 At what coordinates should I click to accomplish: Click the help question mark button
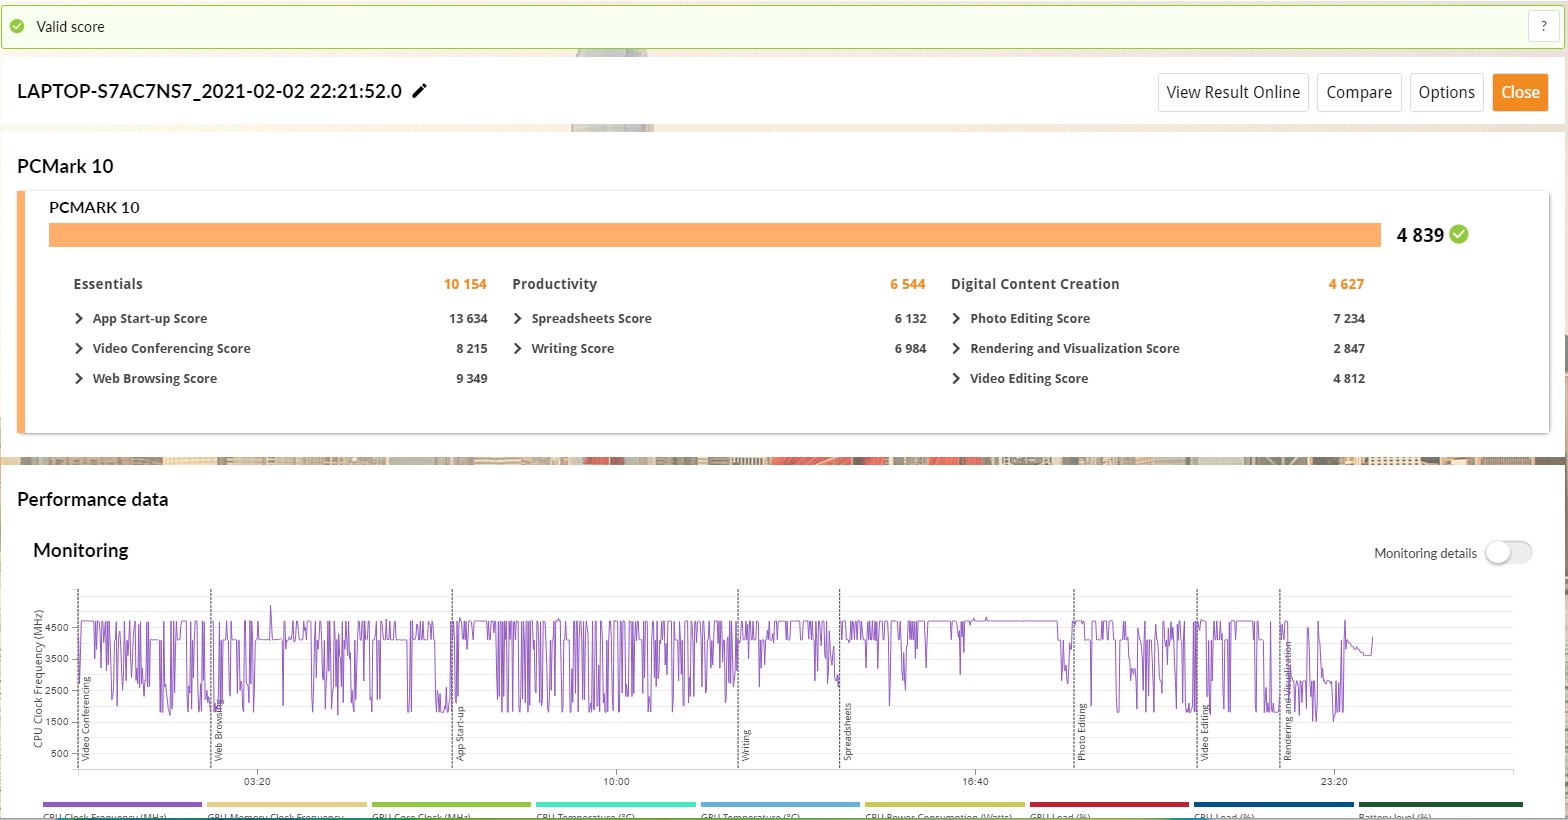coord(1543,27)
